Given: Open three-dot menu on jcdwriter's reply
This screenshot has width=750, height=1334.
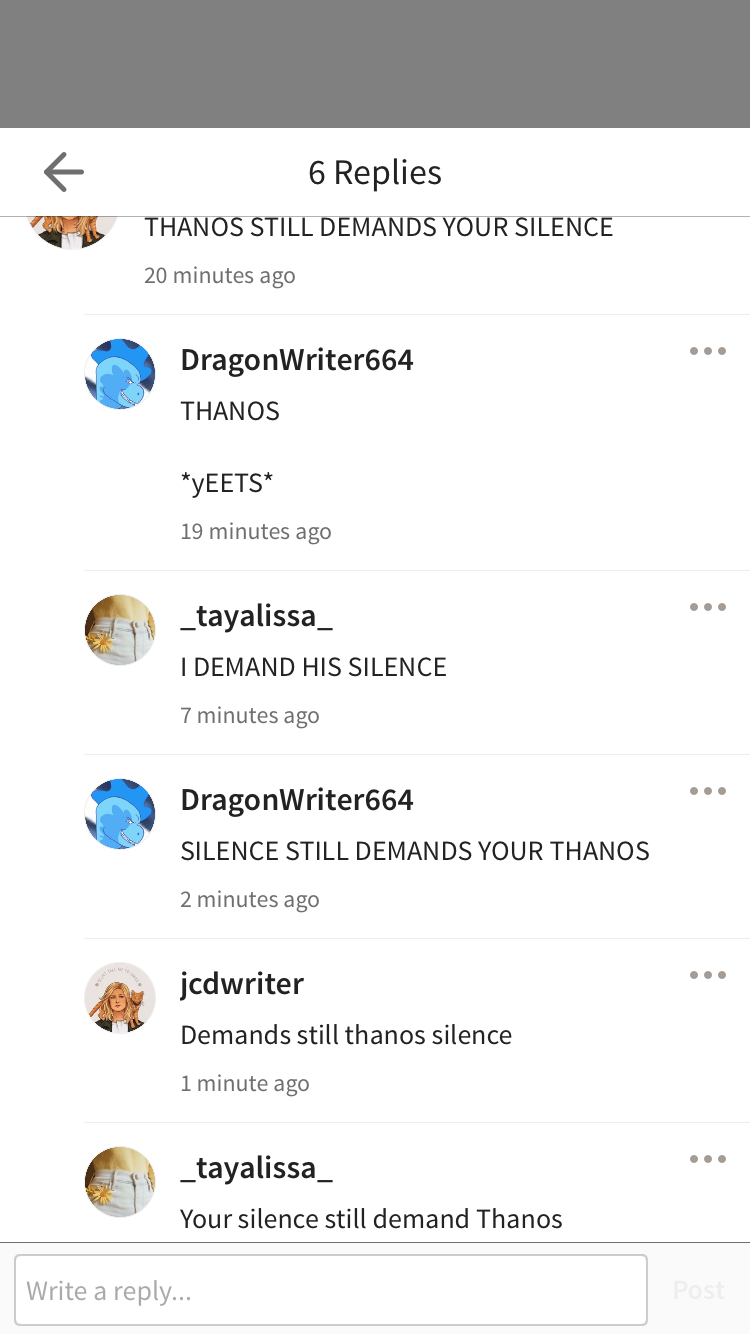Looking at the screenshot, I should tap(707, 975).
